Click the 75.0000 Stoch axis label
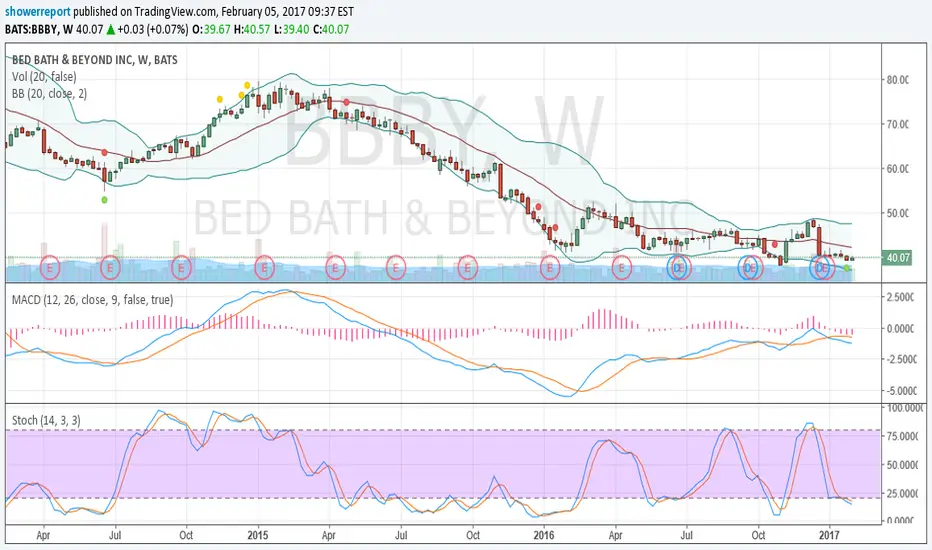The width and height of the screenshot is (932, 550). 902,436
